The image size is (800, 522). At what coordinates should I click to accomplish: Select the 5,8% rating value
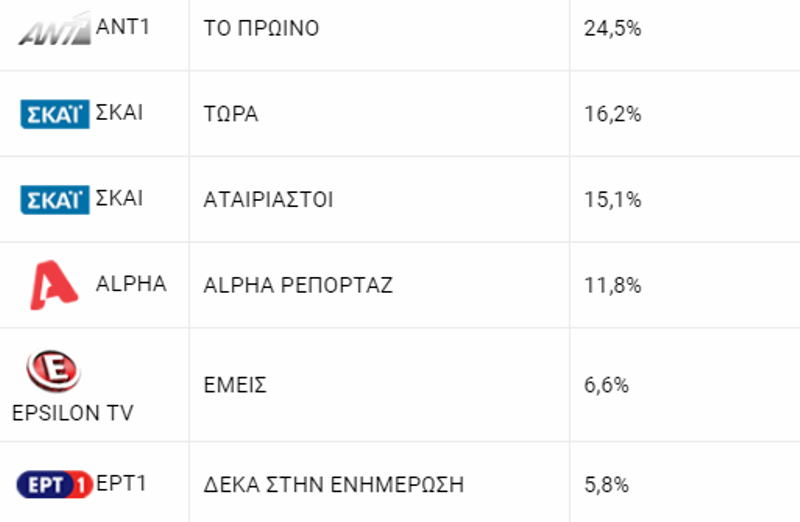click(606, 485)
